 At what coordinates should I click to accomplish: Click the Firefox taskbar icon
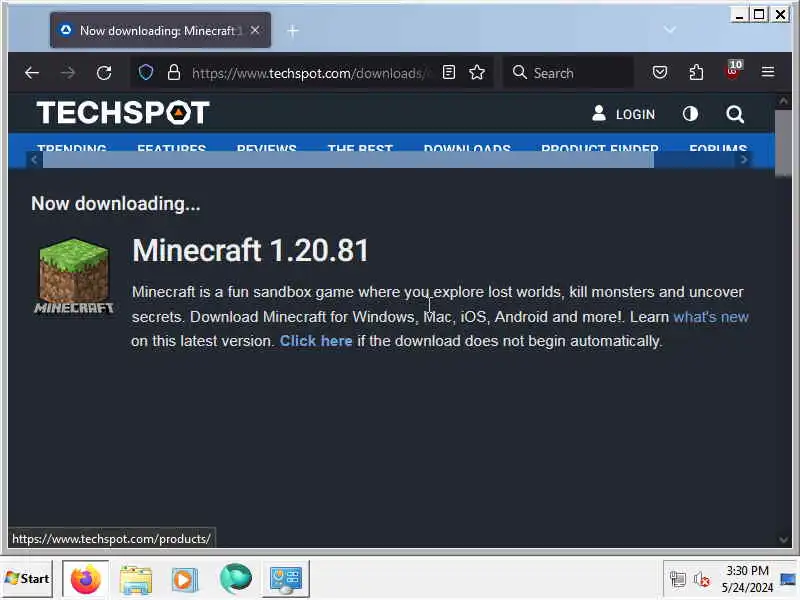coord(86,579)
